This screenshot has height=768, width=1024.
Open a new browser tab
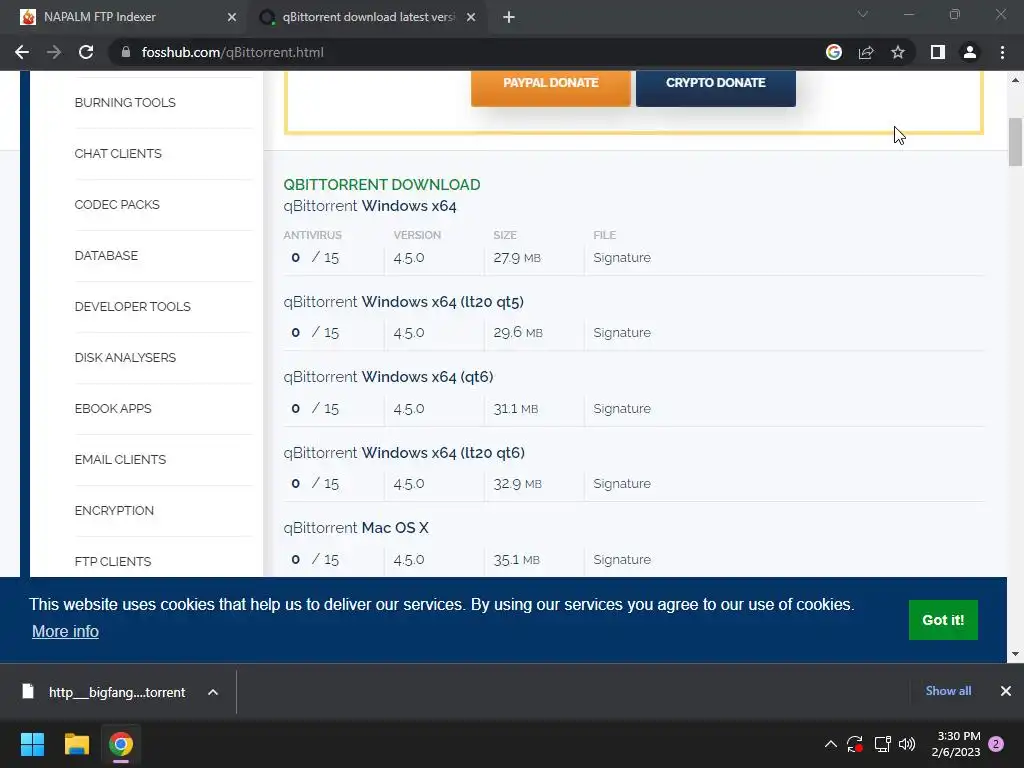click(509, 17)
